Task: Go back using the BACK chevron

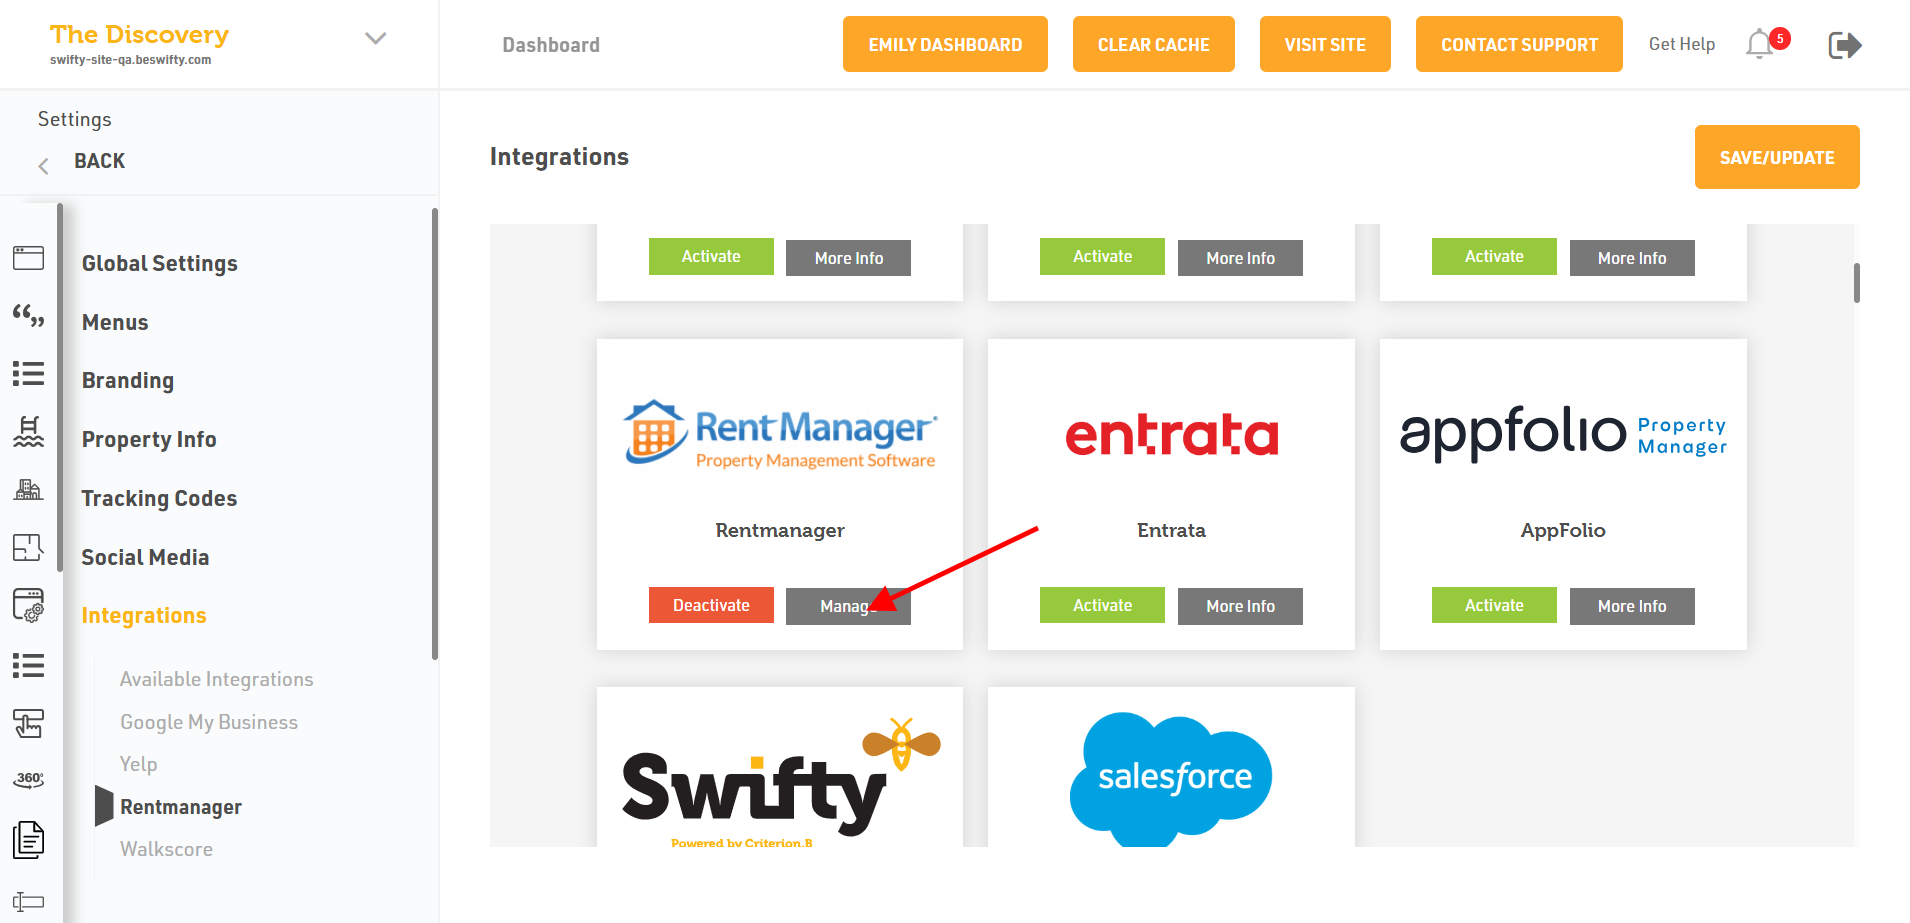Action: (44, 166)
